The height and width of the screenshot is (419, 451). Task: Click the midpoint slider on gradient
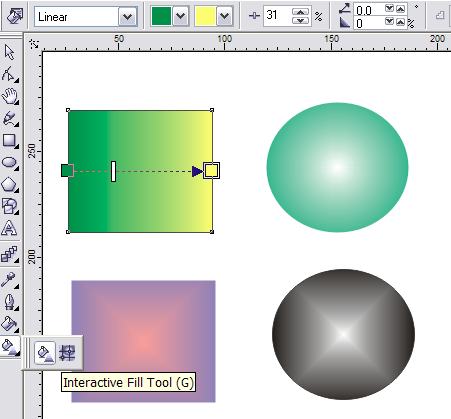(x=113, y=171)
